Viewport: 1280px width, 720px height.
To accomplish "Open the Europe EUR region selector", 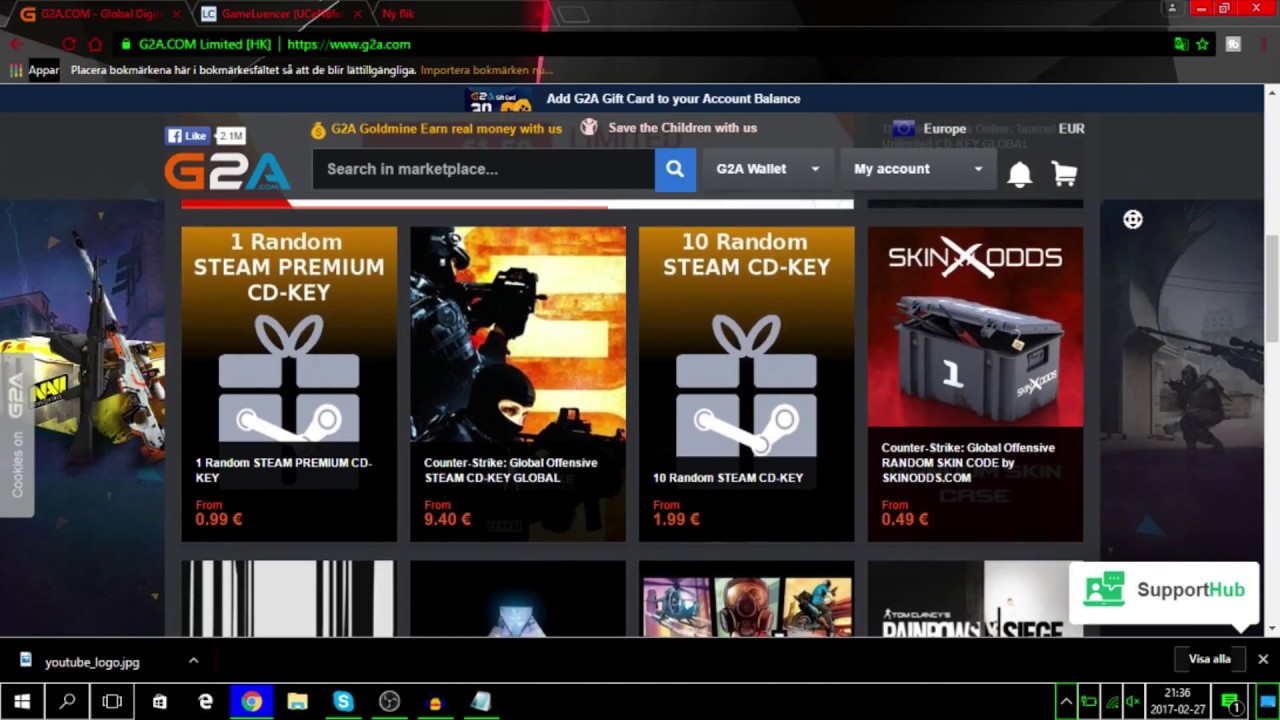I will point(988,129).
